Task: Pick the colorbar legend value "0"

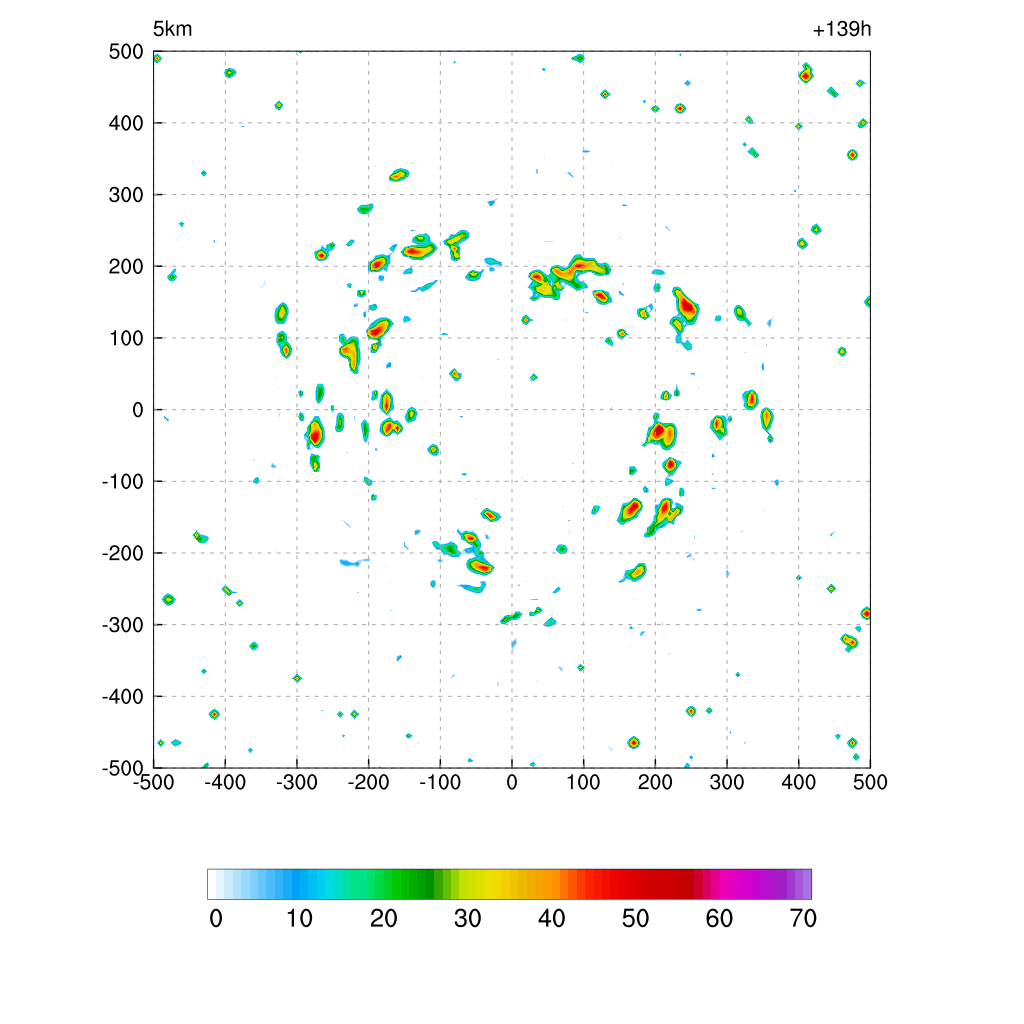Action: (216, 919)
